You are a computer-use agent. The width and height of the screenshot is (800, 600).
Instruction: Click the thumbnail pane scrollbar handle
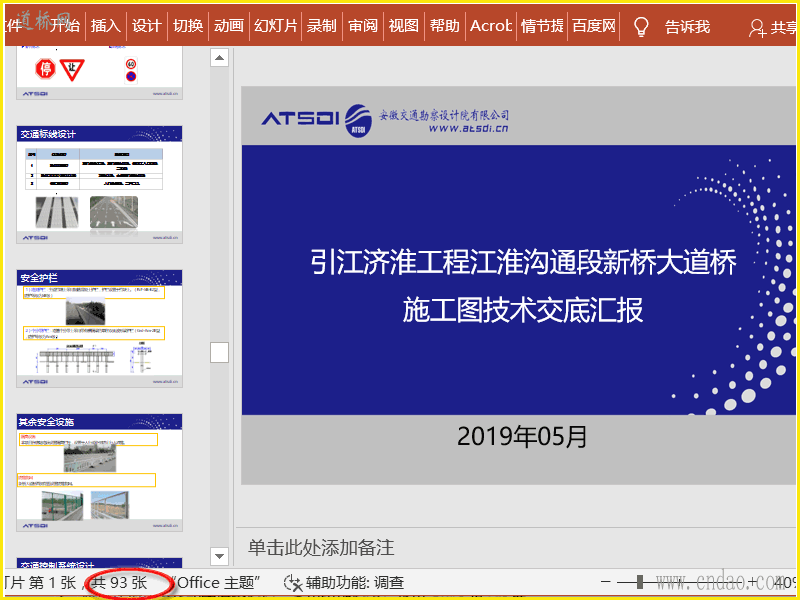[219, 353]
